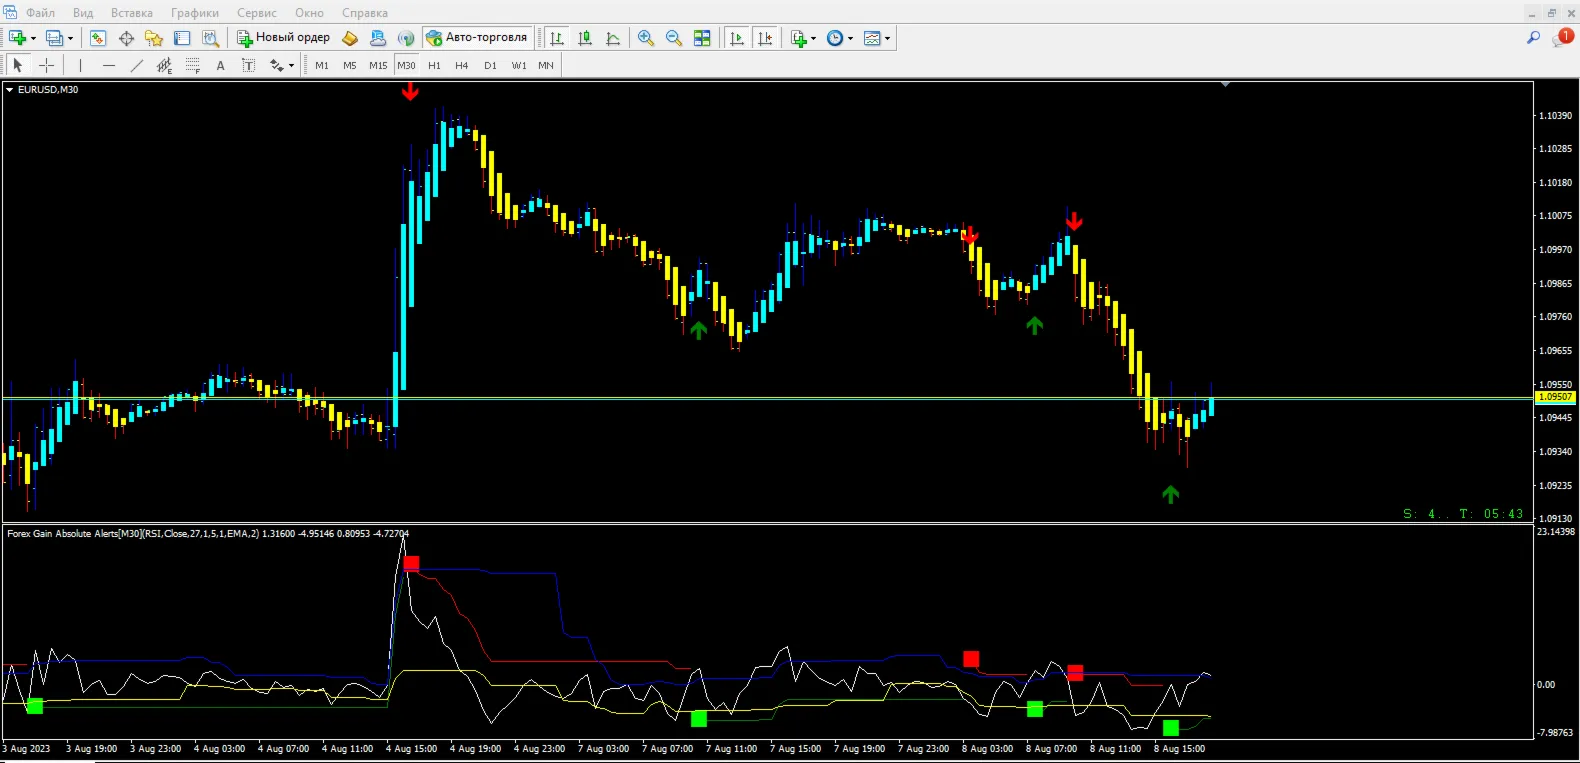Tile chart windows icon
Screen dimensions: 1580x763
[702, 38]
